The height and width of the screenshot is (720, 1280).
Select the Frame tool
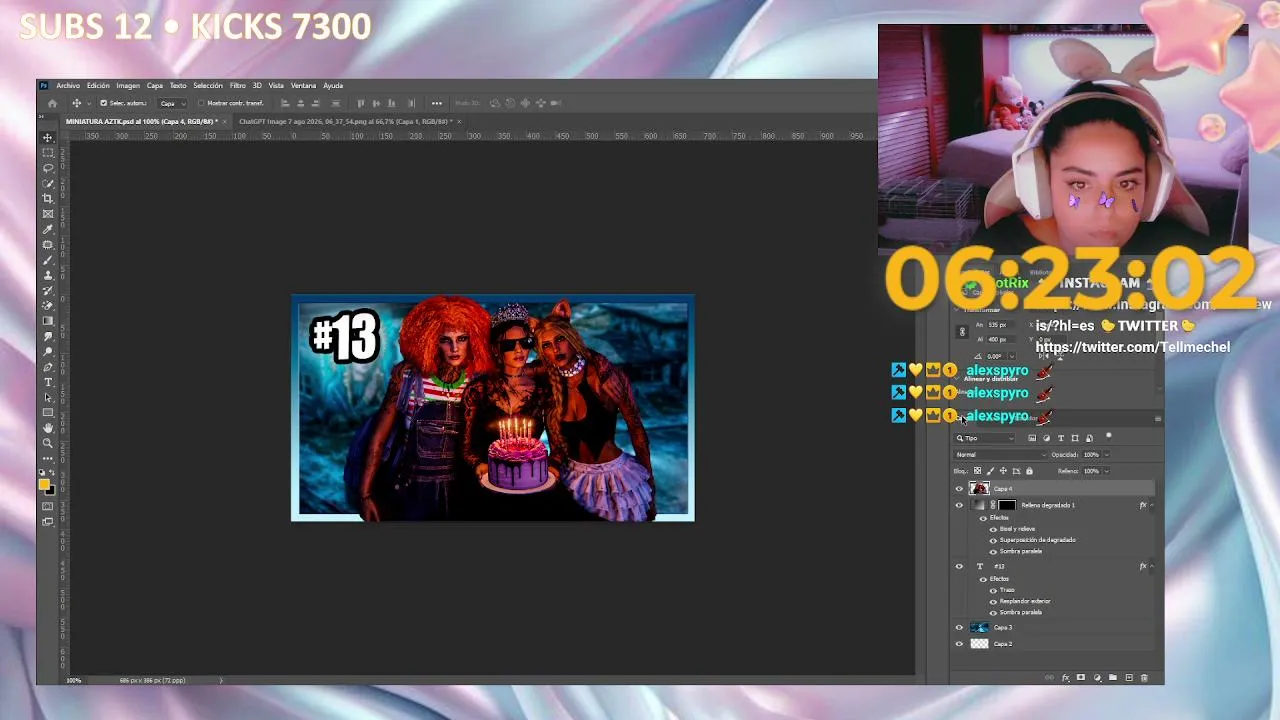click(48, 214)
